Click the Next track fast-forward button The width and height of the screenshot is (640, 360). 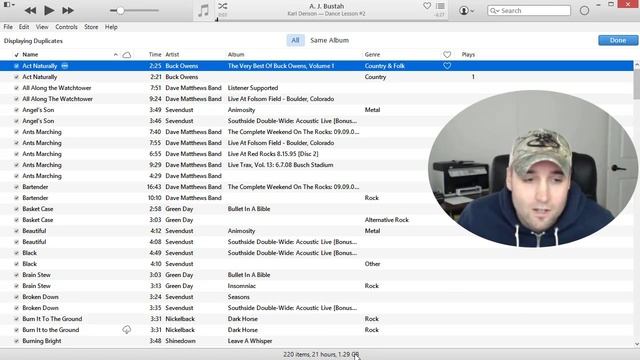tap(68, 10)
